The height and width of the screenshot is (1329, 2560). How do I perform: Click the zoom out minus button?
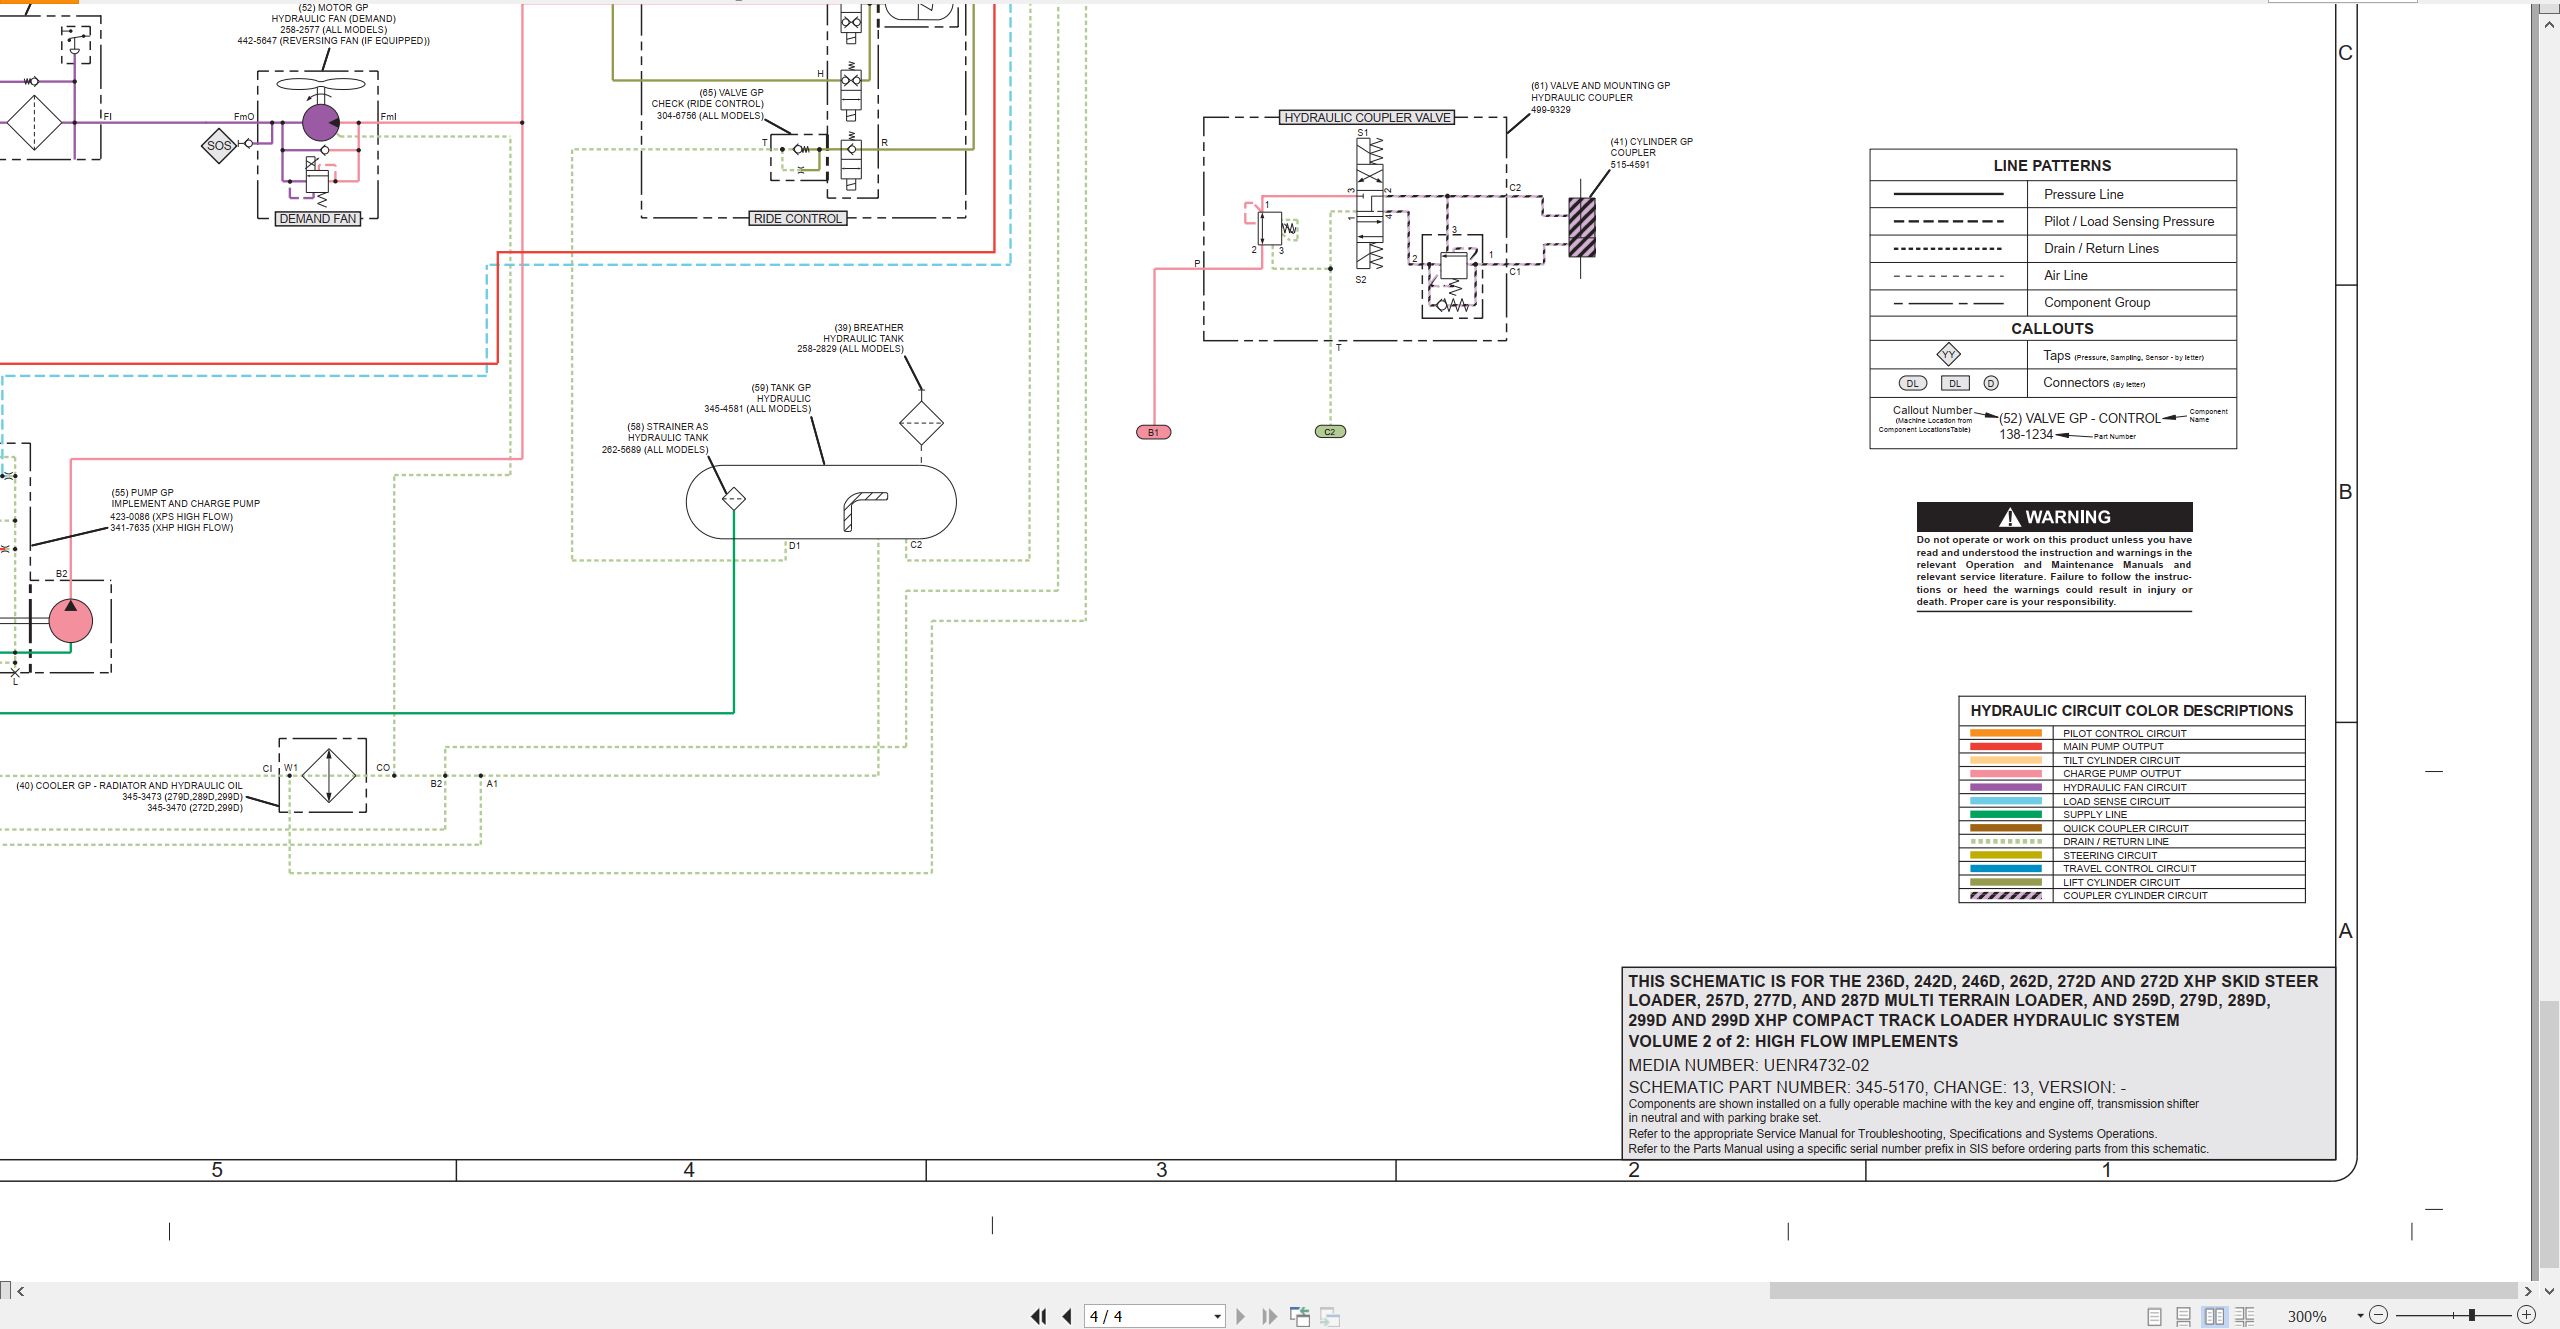2379,1315
